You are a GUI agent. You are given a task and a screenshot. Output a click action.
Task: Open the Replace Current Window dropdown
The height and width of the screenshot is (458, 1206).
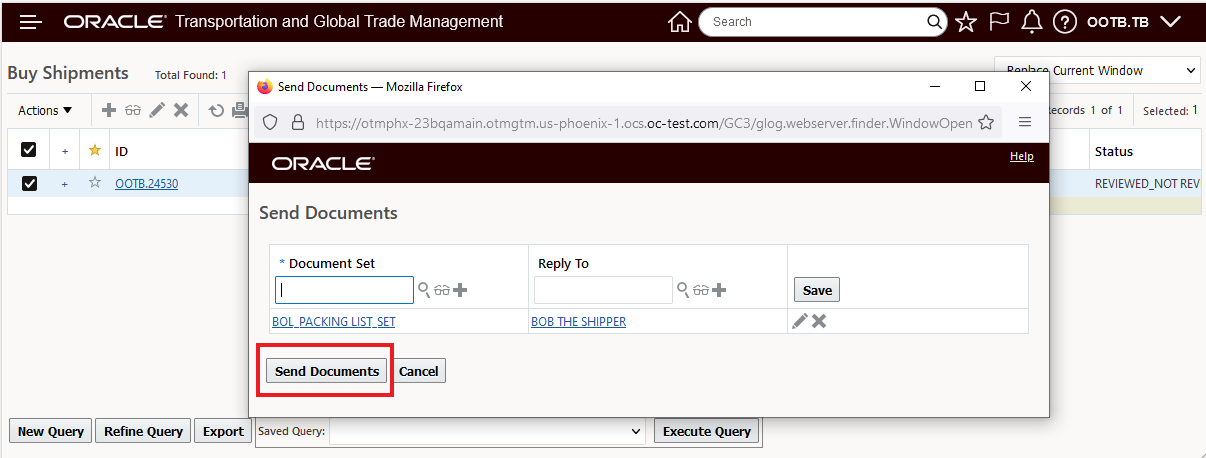(x=1097, y=71)
